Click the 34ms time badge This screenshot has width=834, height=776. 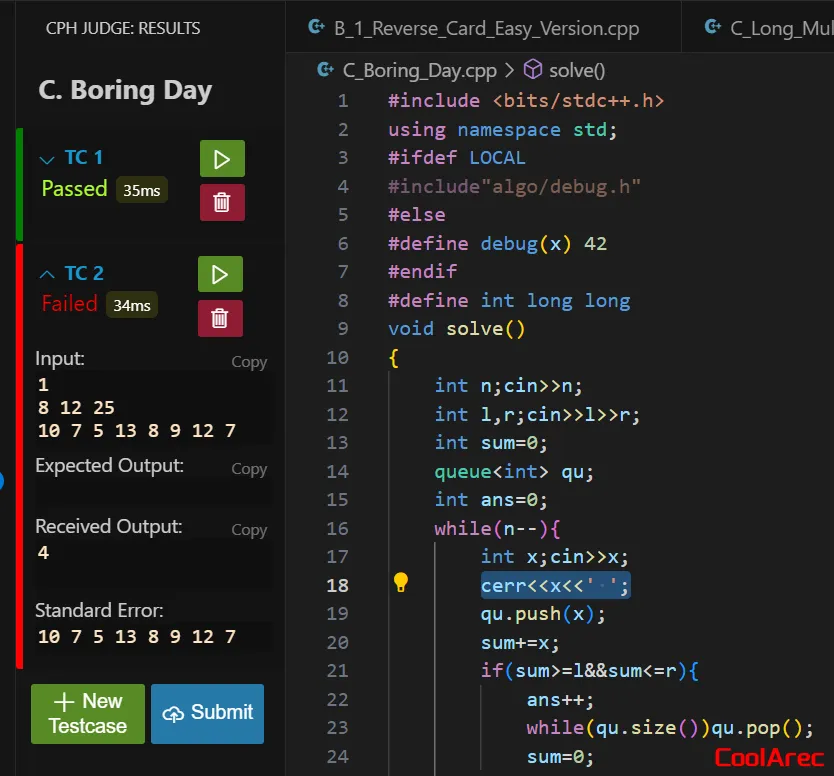pyautogui.click(x=131, y=305)
